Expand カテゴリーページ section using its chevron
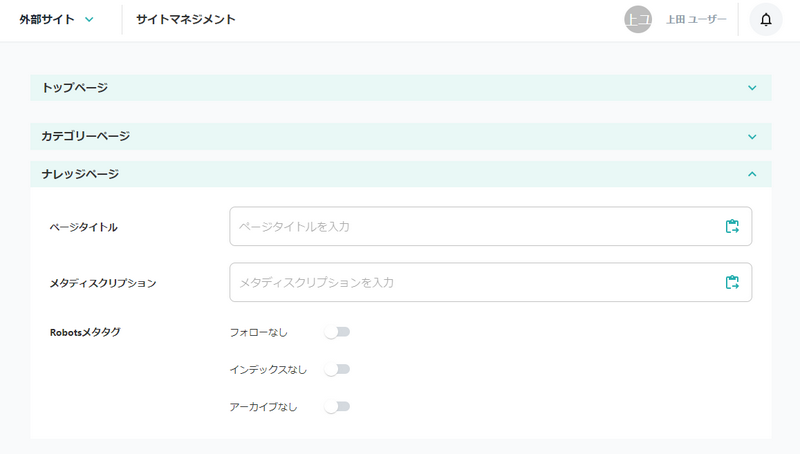This screenshot has height=454, width=800. pyautogui.click(x=752, y=136)
